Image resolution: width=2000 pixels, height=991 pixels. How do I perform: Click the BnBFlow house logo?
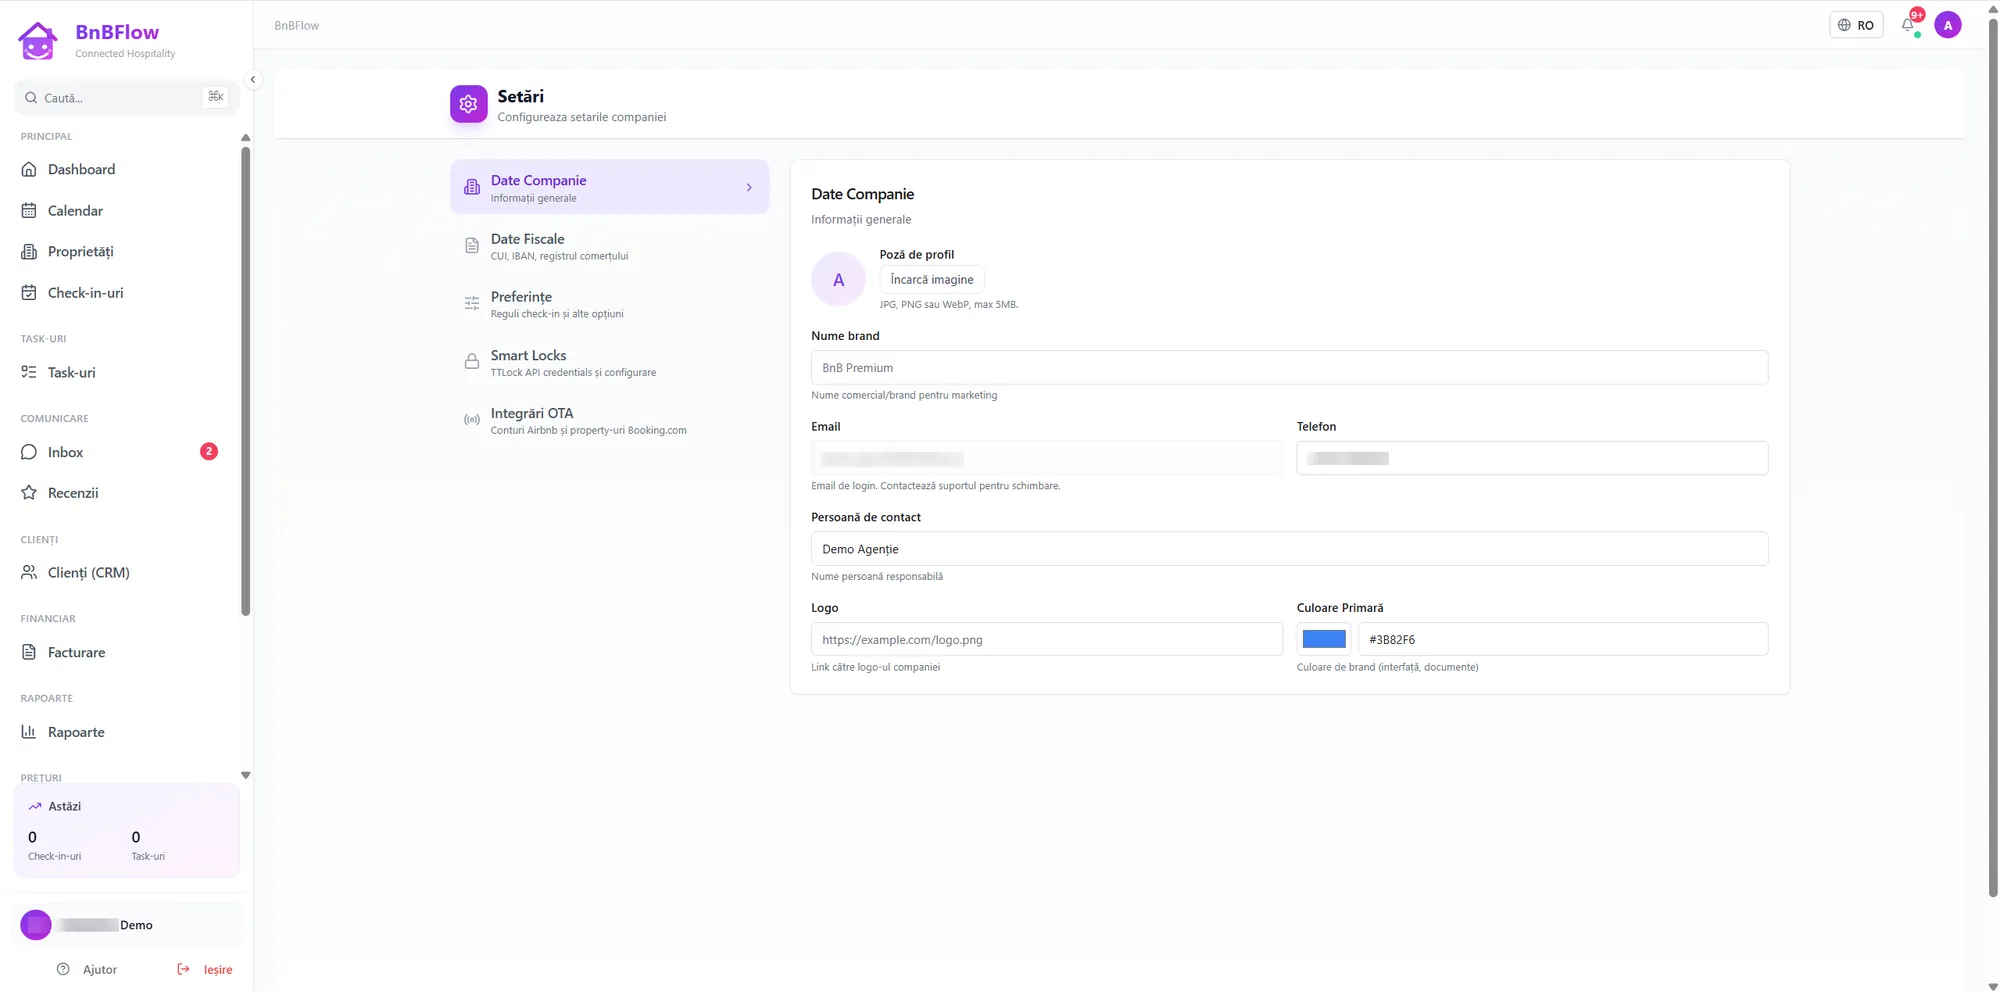coord(38,41)
